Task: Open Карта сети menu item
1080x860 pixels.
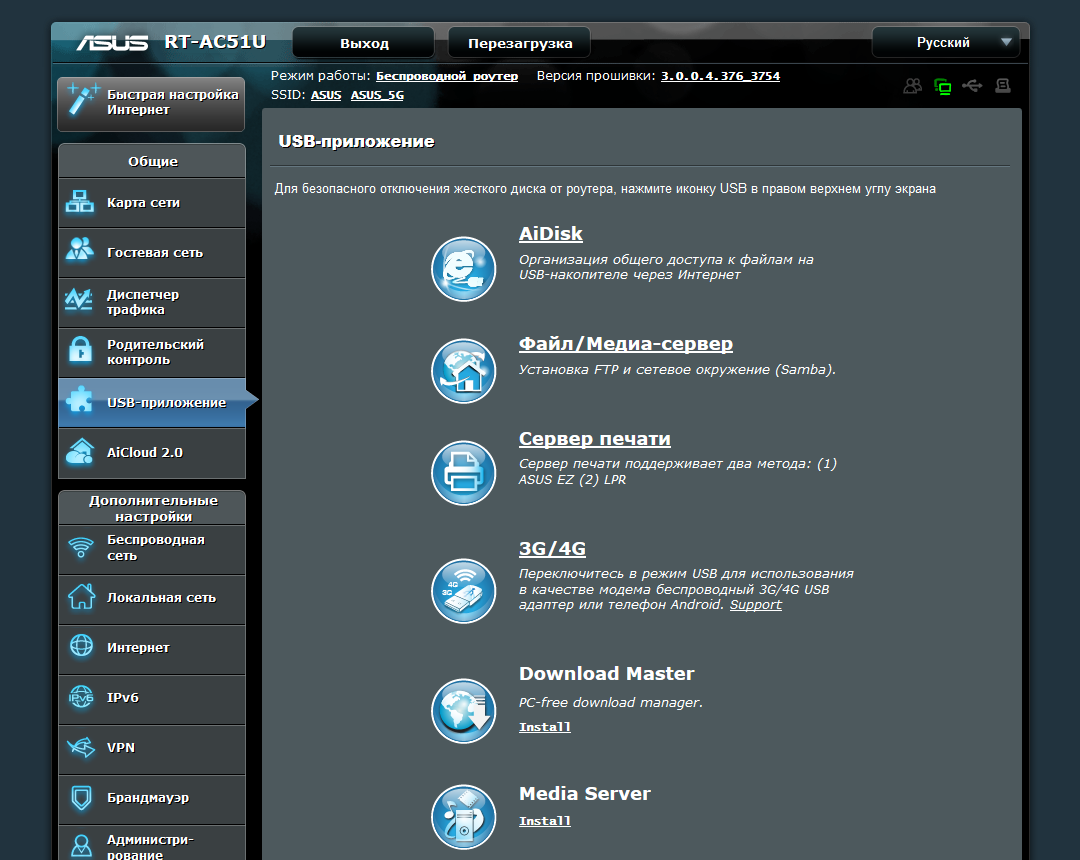Action: point(152,203)
